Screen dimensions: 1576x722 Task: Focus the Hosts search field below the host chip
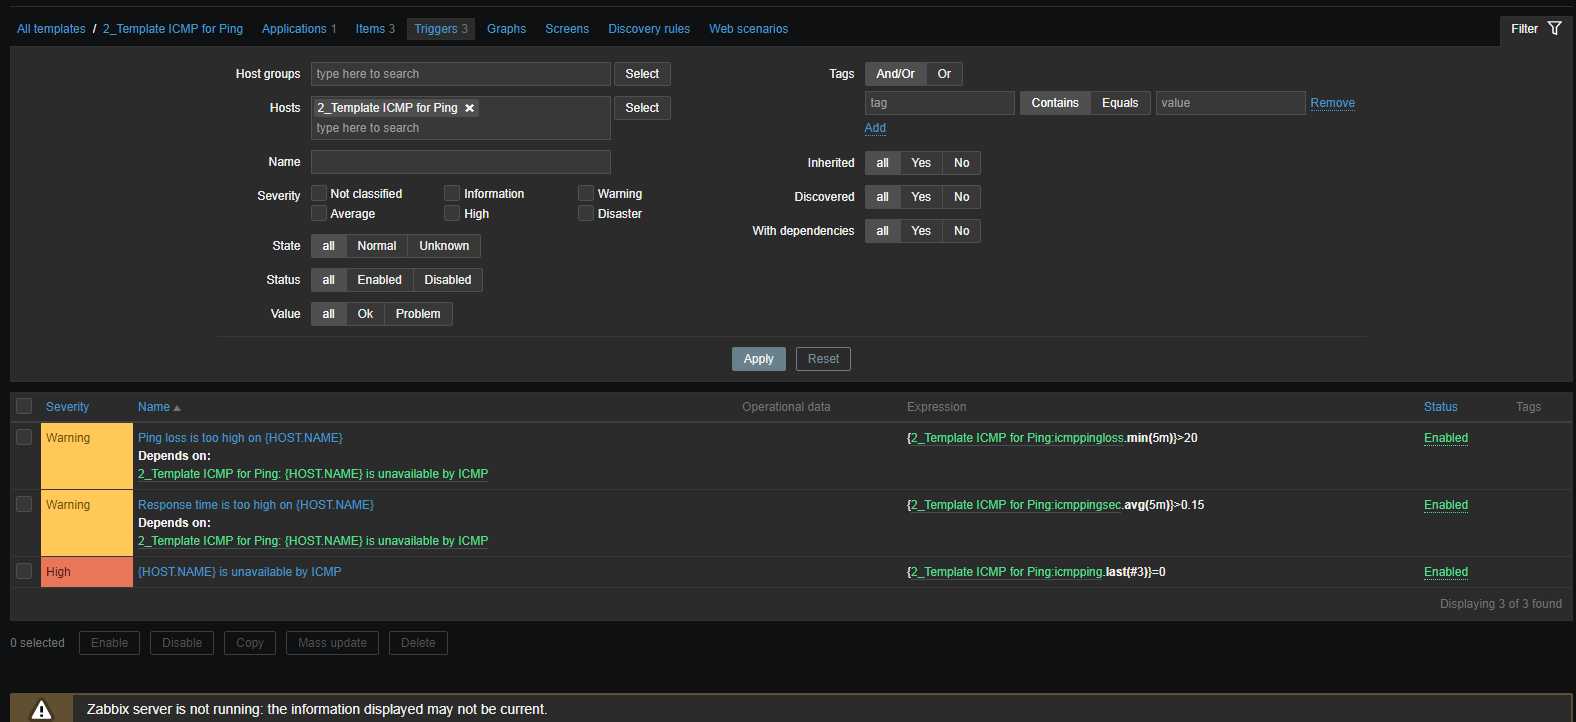pyautogui.click(x=461, y=128)
